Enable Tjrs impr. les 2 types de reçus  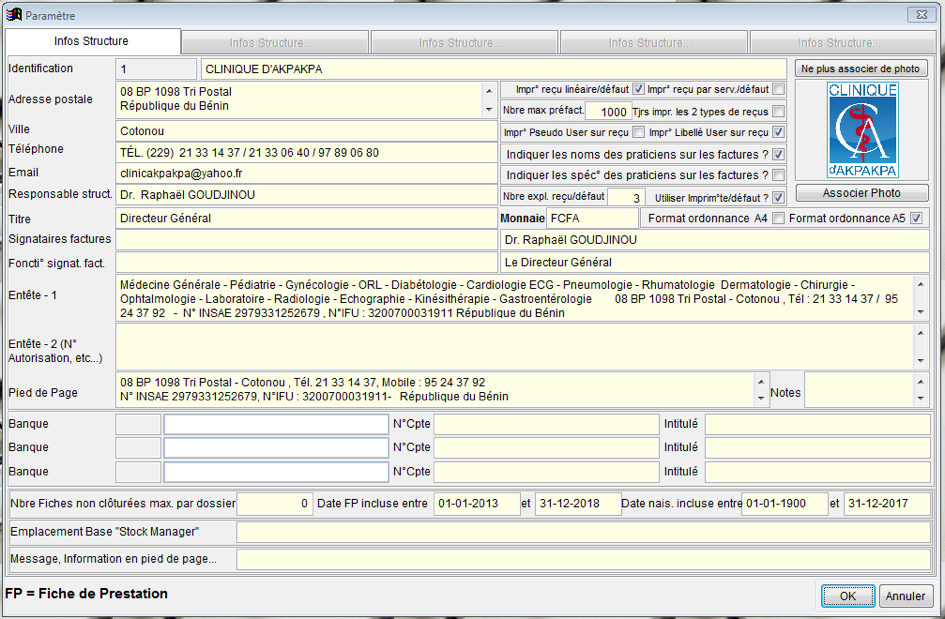tap(778, 111)
